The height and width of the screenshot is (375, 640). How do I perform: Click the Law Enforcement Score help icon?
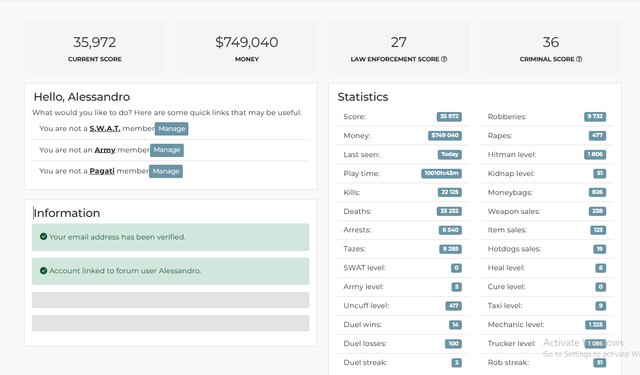444,59
